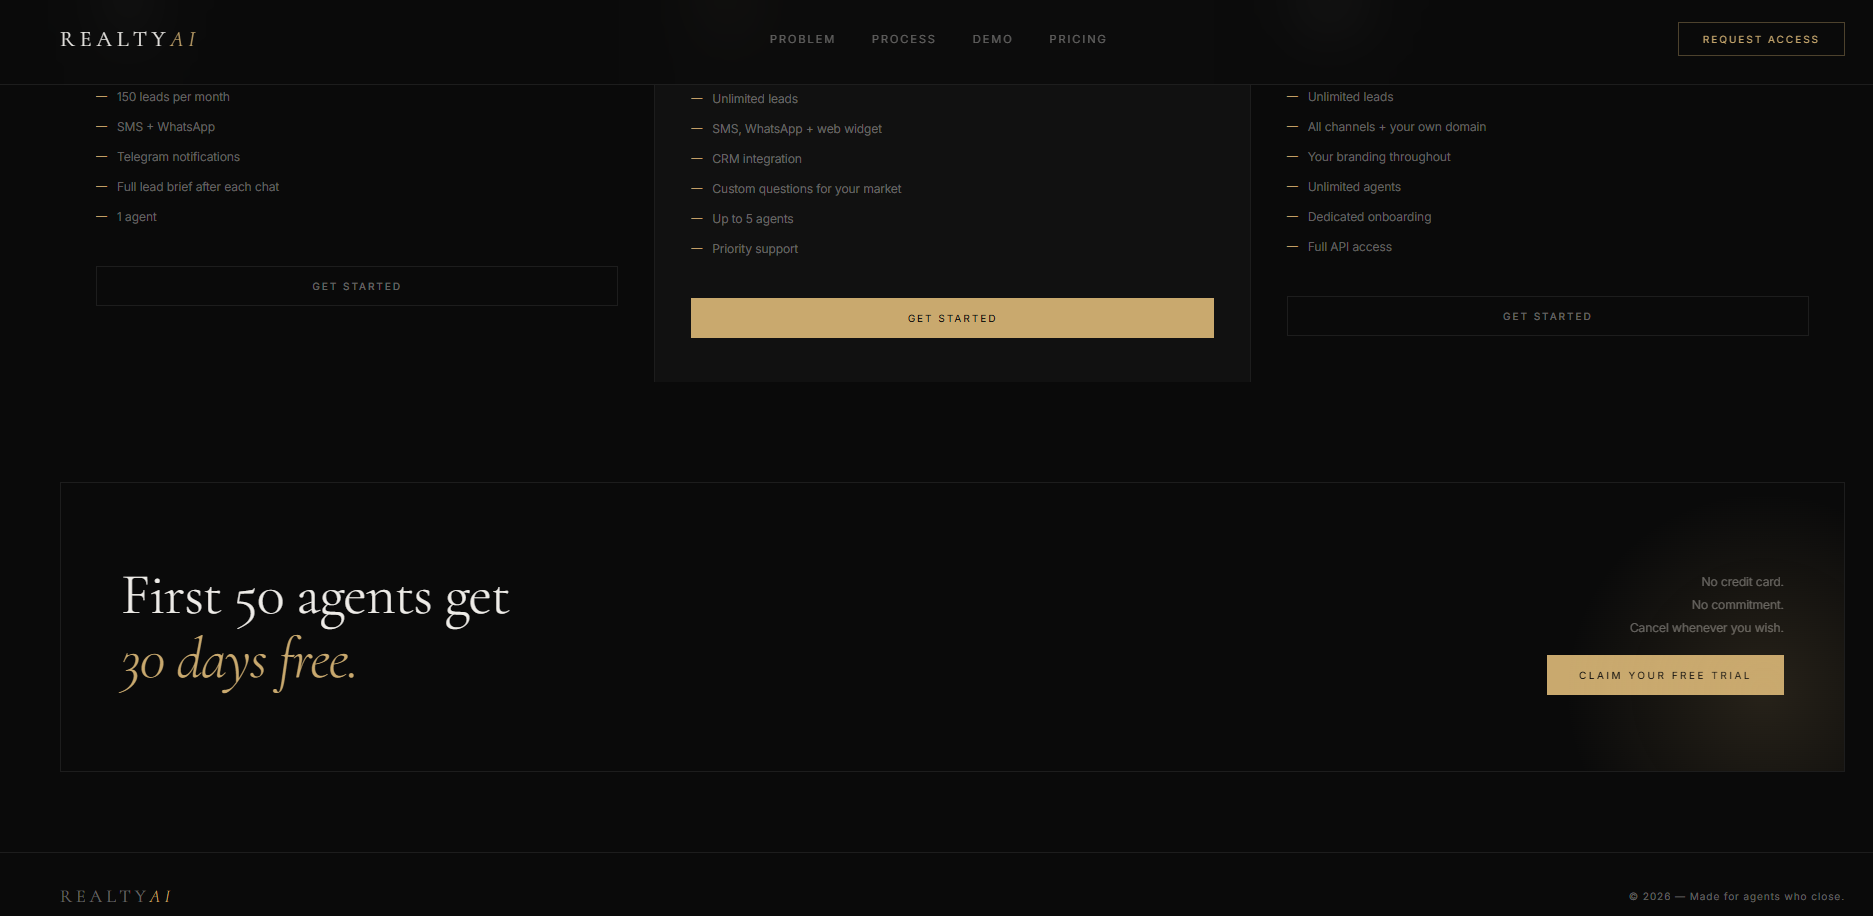The width and height of the screenshot is (1873, 916).
Task: Click the 'No credit card.' note
Action: (x=1742, y=582)
